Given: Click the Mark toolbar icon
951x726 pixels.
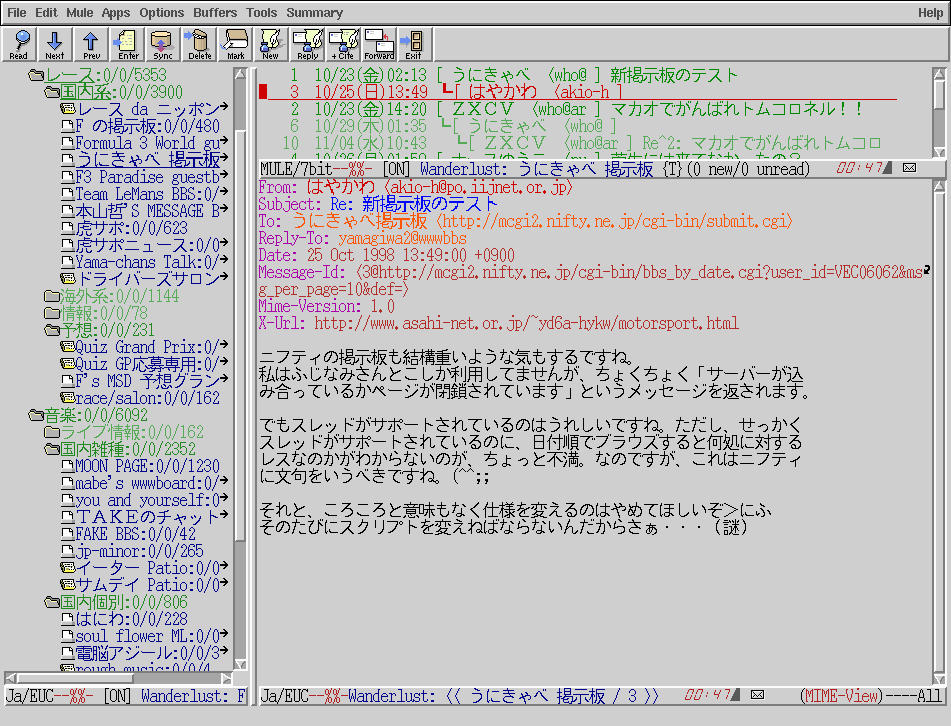Looking at the screenshot, I should point(235,44).
